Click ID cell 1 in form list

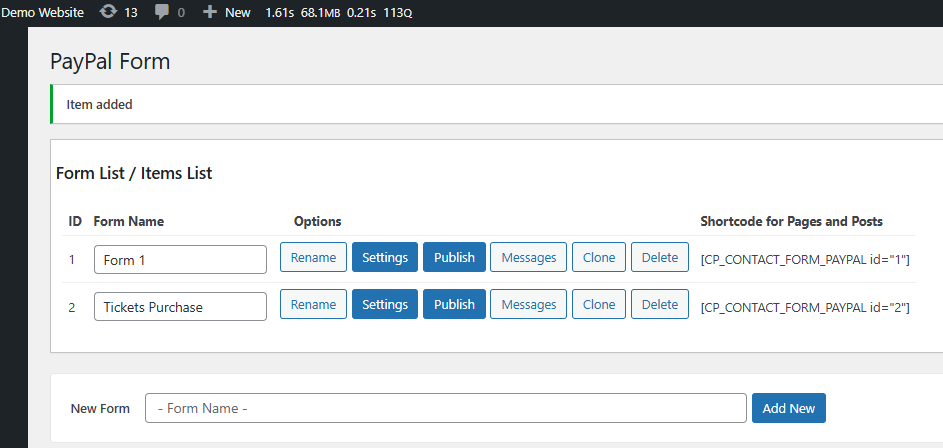tap(72, 260)
